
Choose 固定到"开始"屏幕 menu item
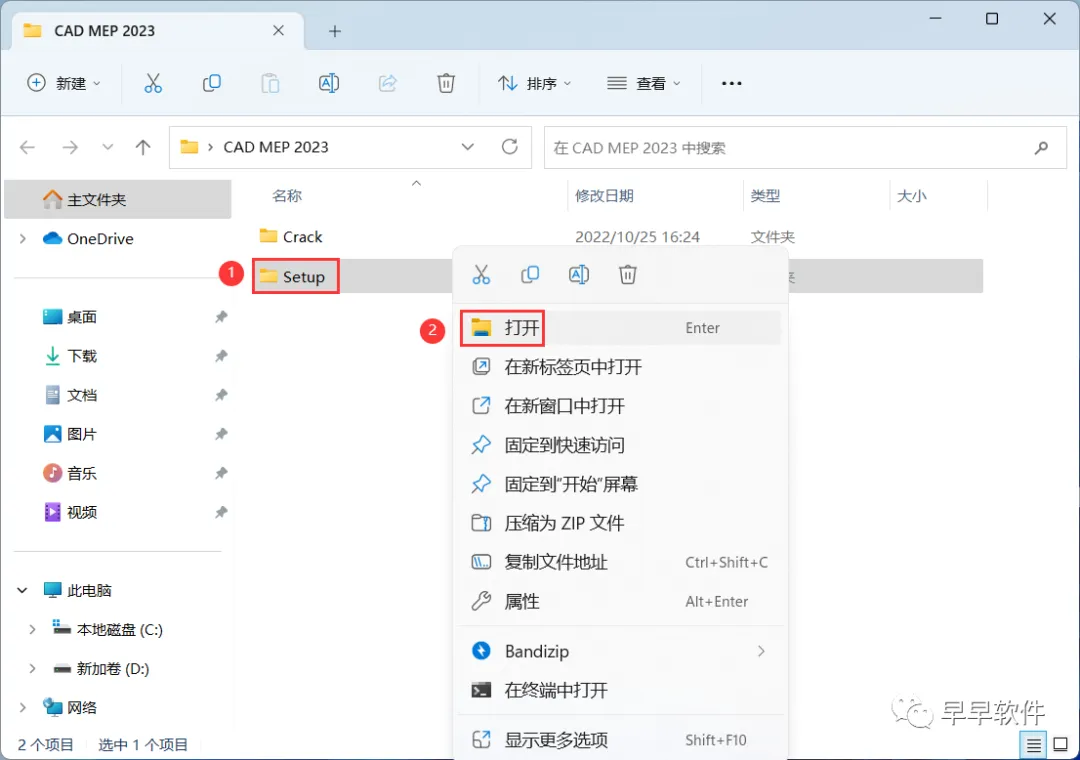coord(620,484)
